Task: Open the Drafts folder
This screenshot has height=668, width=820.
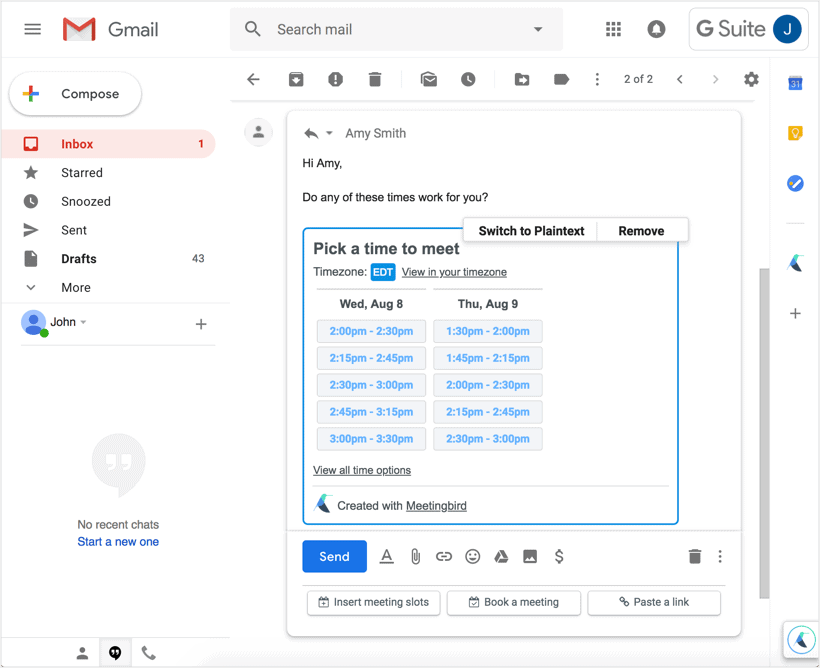Action: click(109, 258)
